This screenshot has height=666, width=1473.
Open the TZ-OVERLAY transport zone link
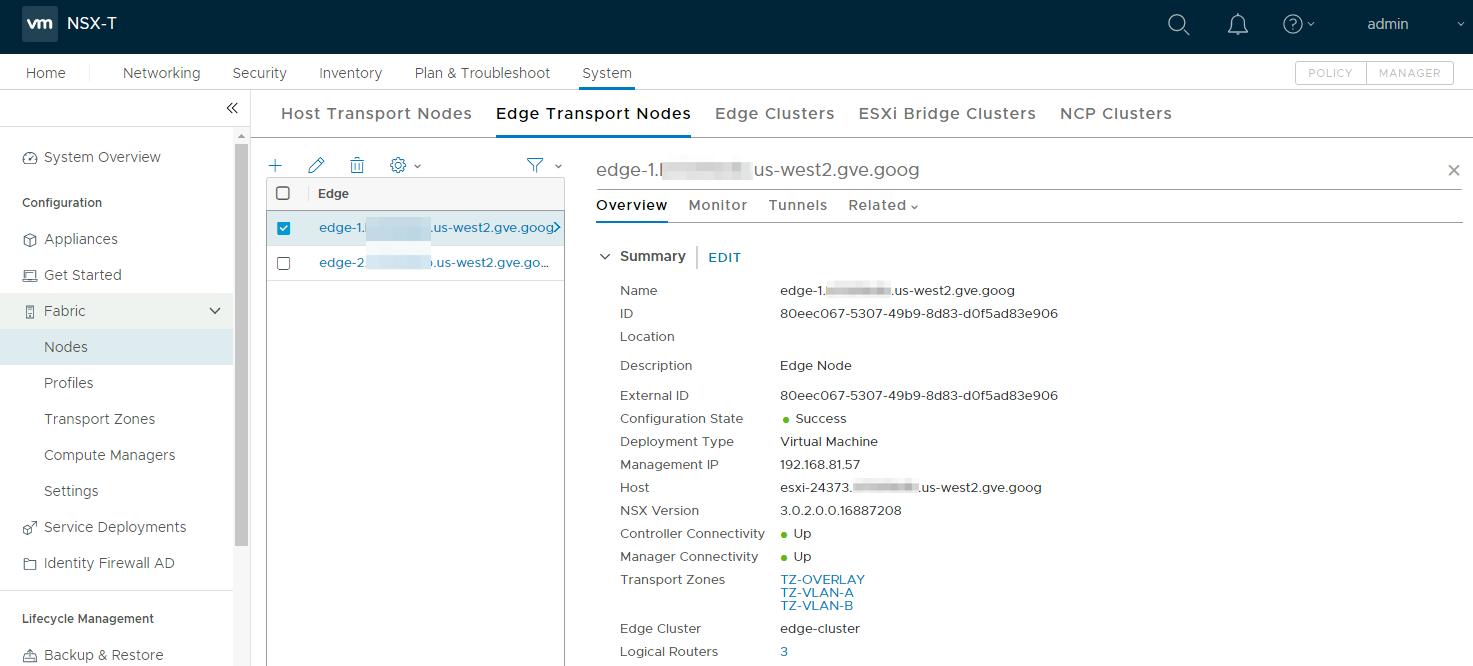coord(822,580)
